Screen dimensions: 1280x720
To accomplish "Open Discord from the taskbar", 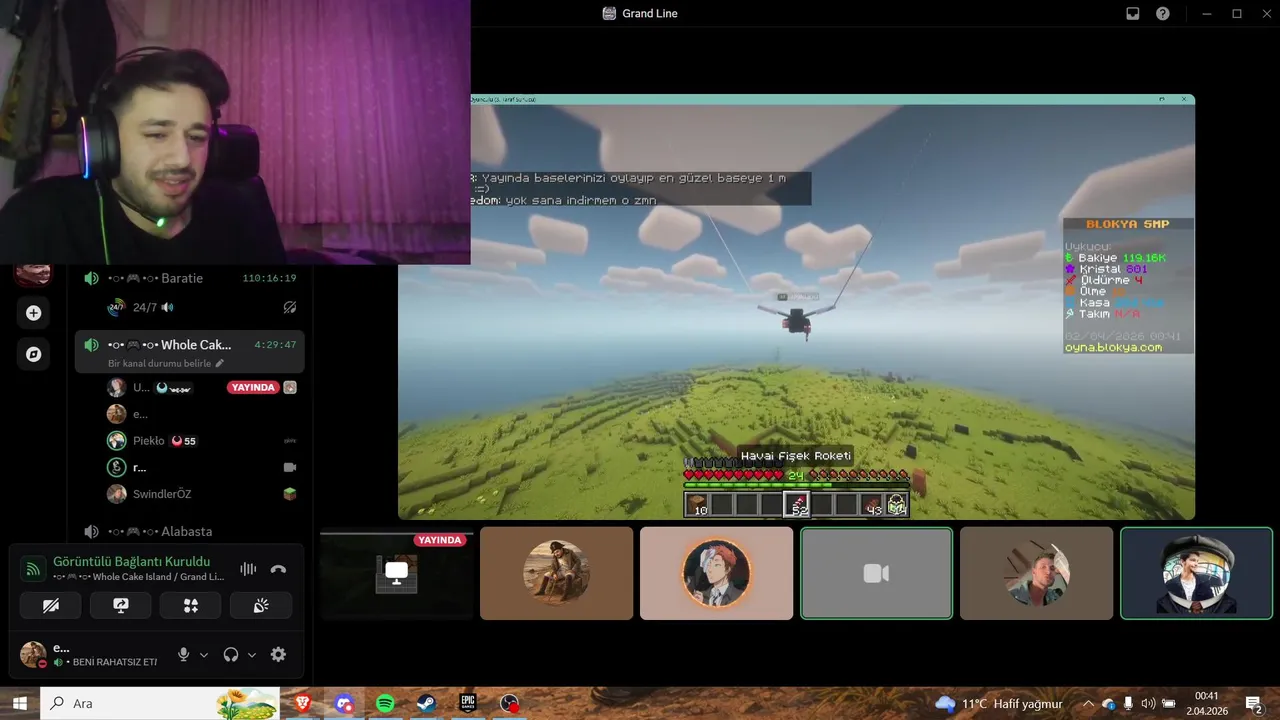I will click(345, 703).
